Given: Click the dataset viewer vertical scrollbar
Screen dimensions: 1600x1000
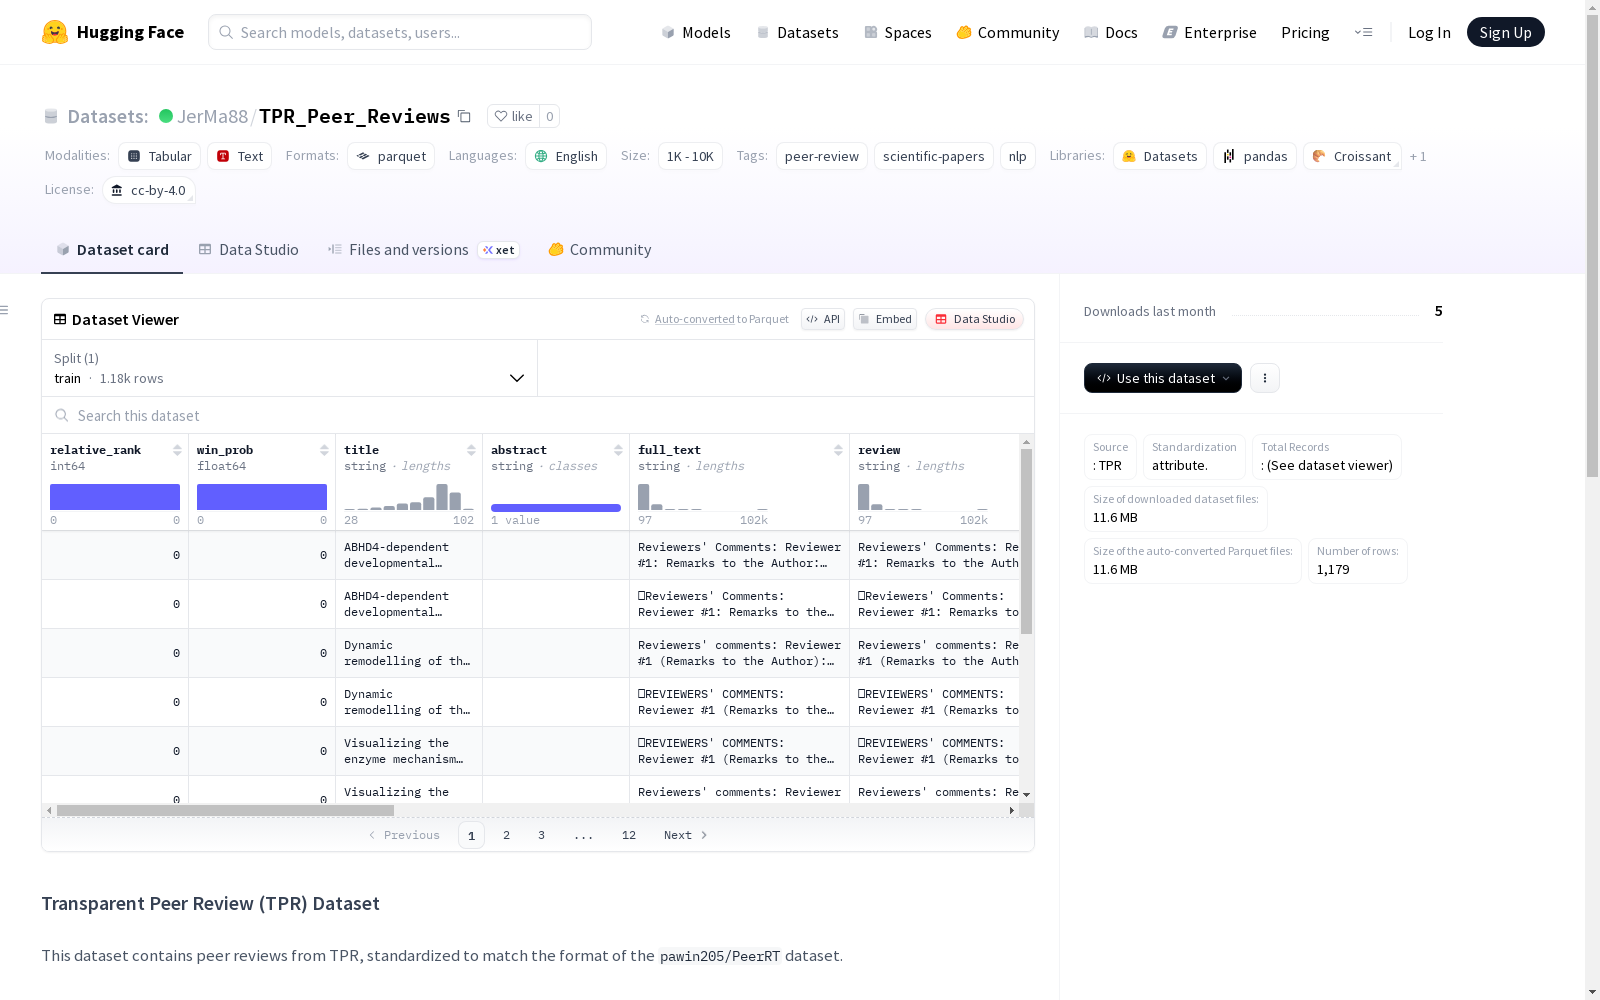Looking at the screenshot, I should tap(1026, 541).
